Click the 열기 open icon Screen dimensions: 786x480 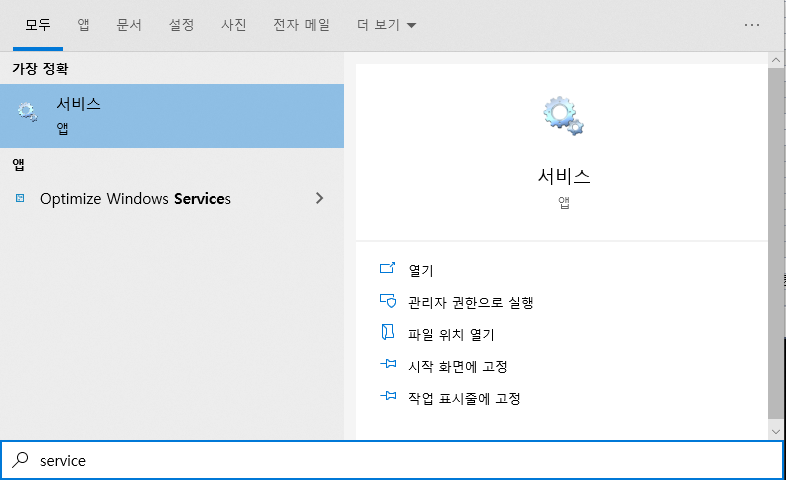click(x=387, y=268)
